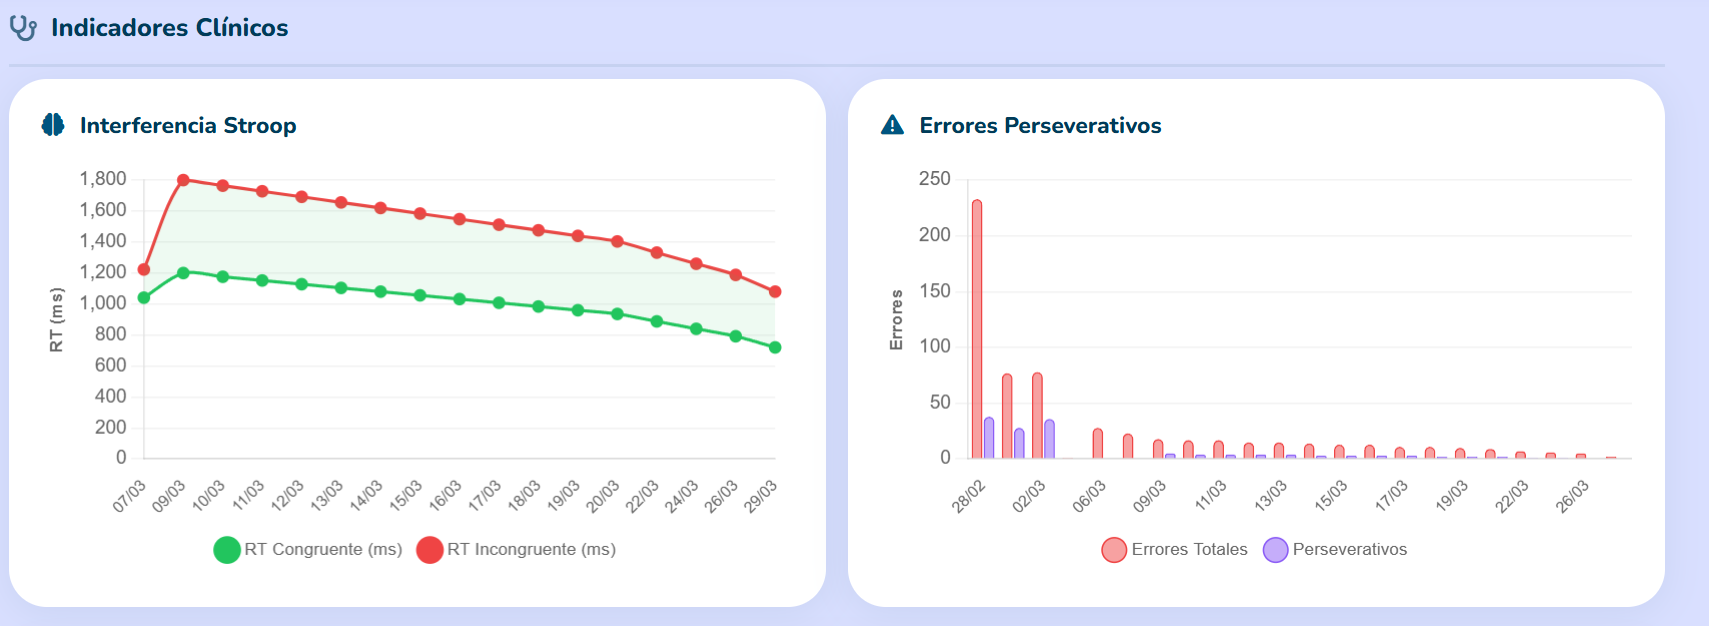Click the red RT Incongruente legend circle
Image resolution: width=1709 pixels, height=626 pixels.
[x=430, y=550]
